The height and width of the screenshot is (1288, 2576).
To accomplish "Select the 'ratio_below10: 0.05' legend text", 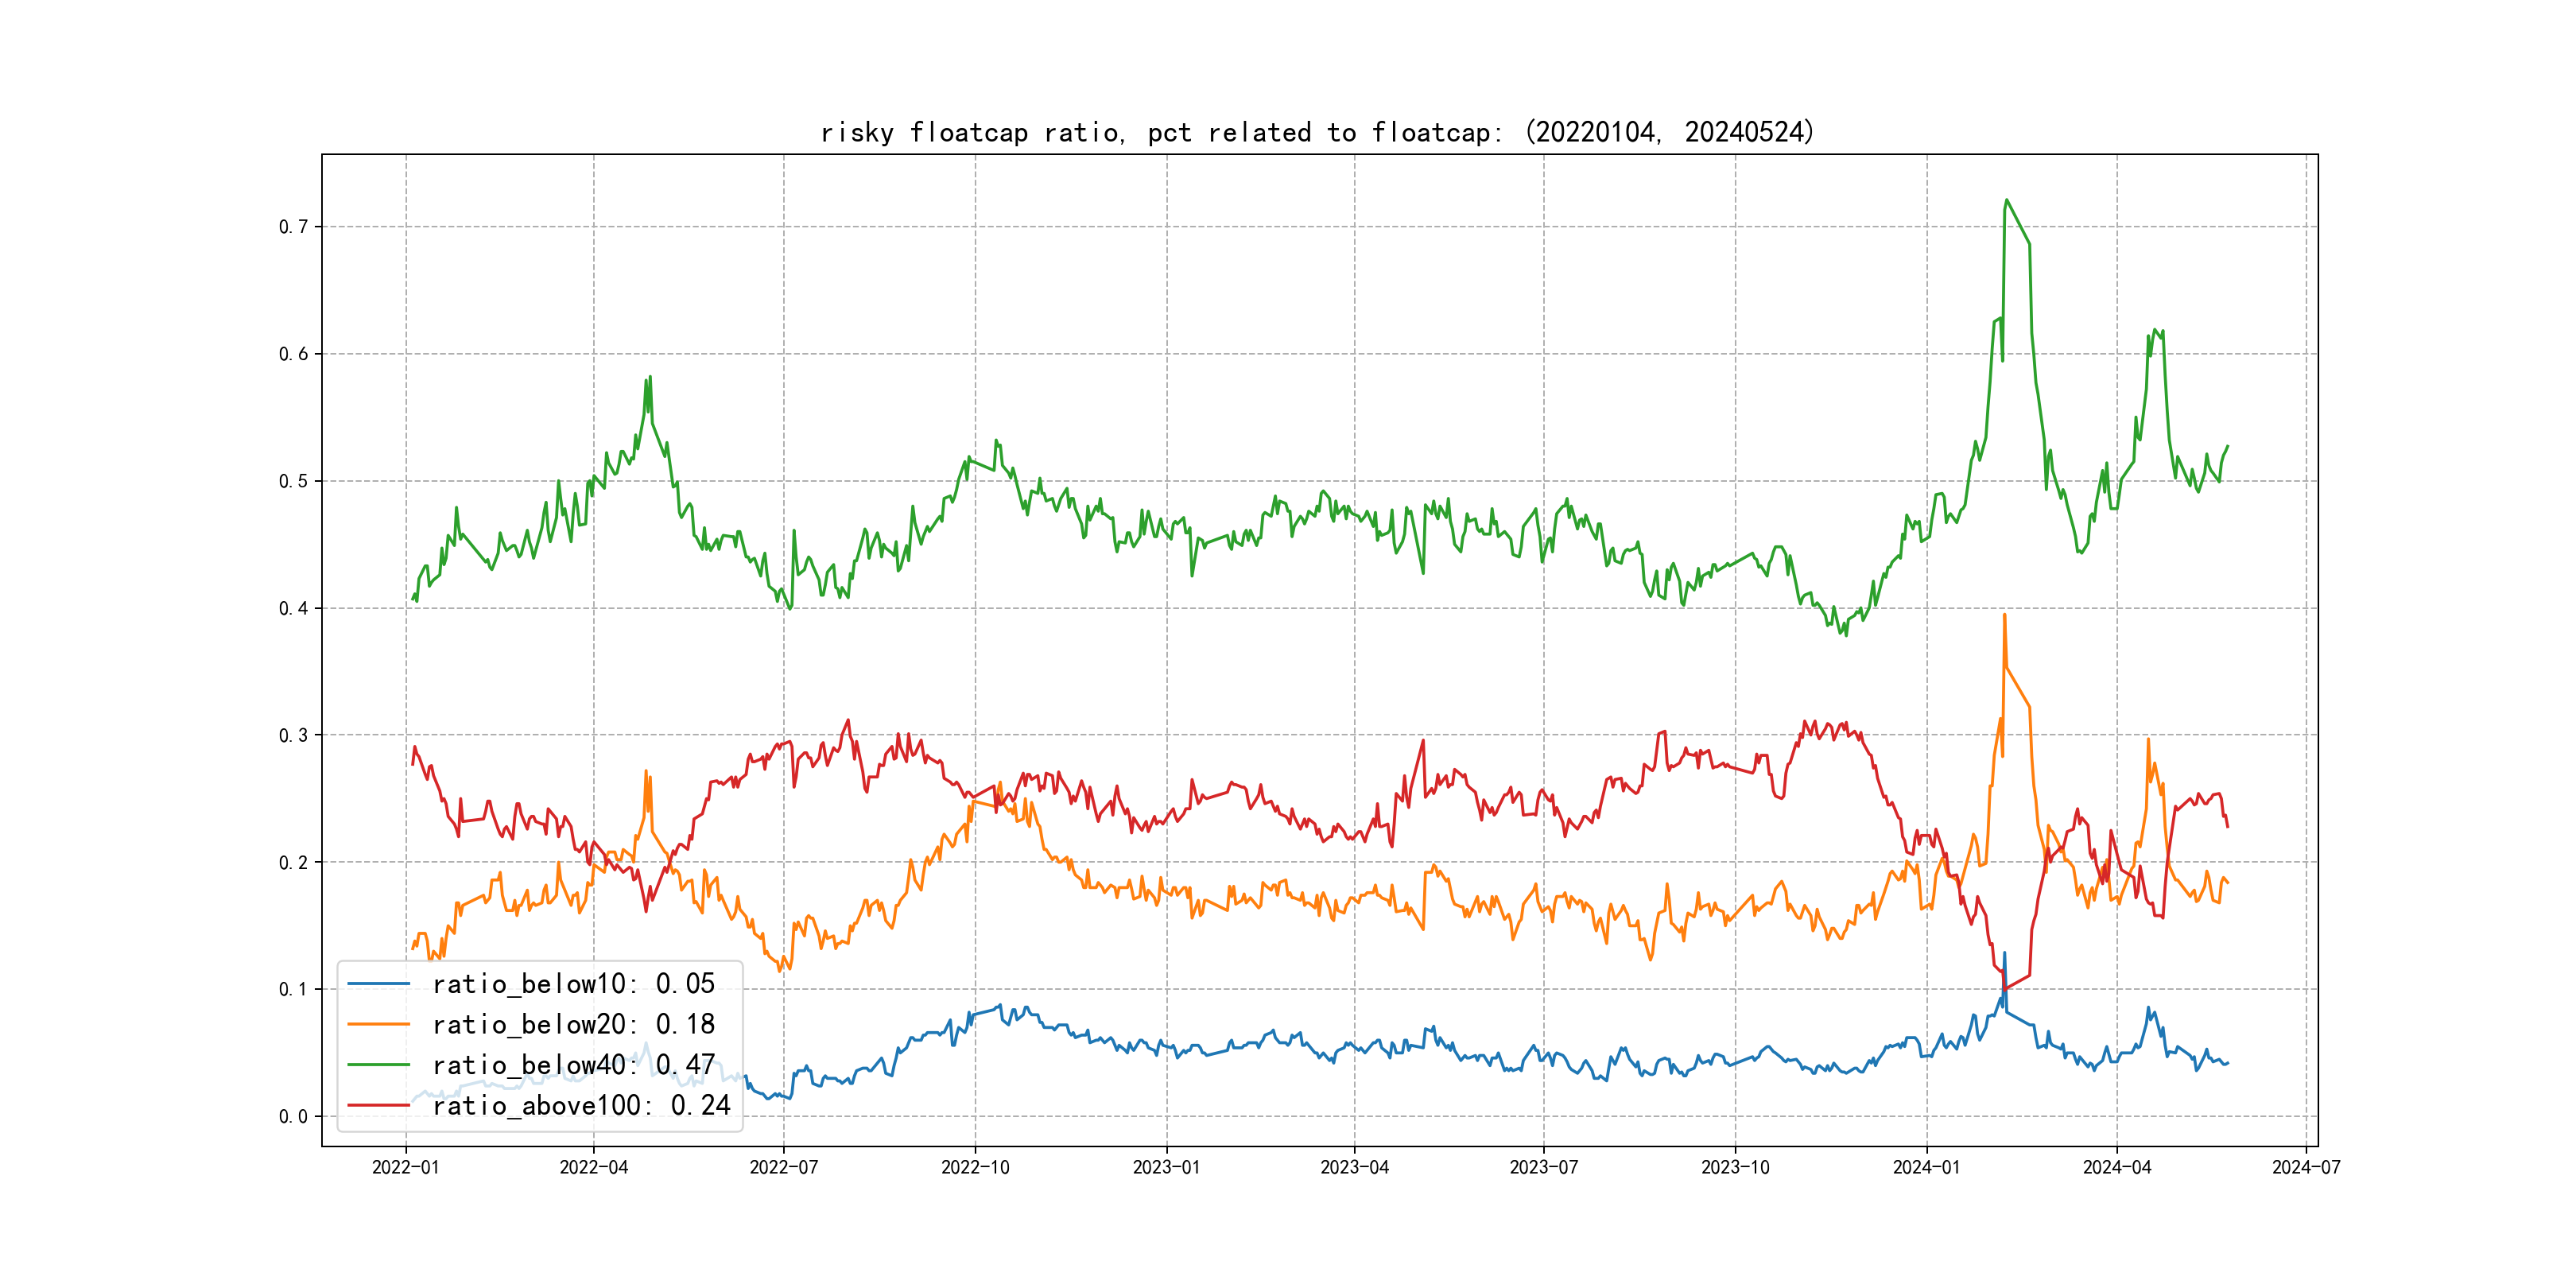I will click(573, 984).
